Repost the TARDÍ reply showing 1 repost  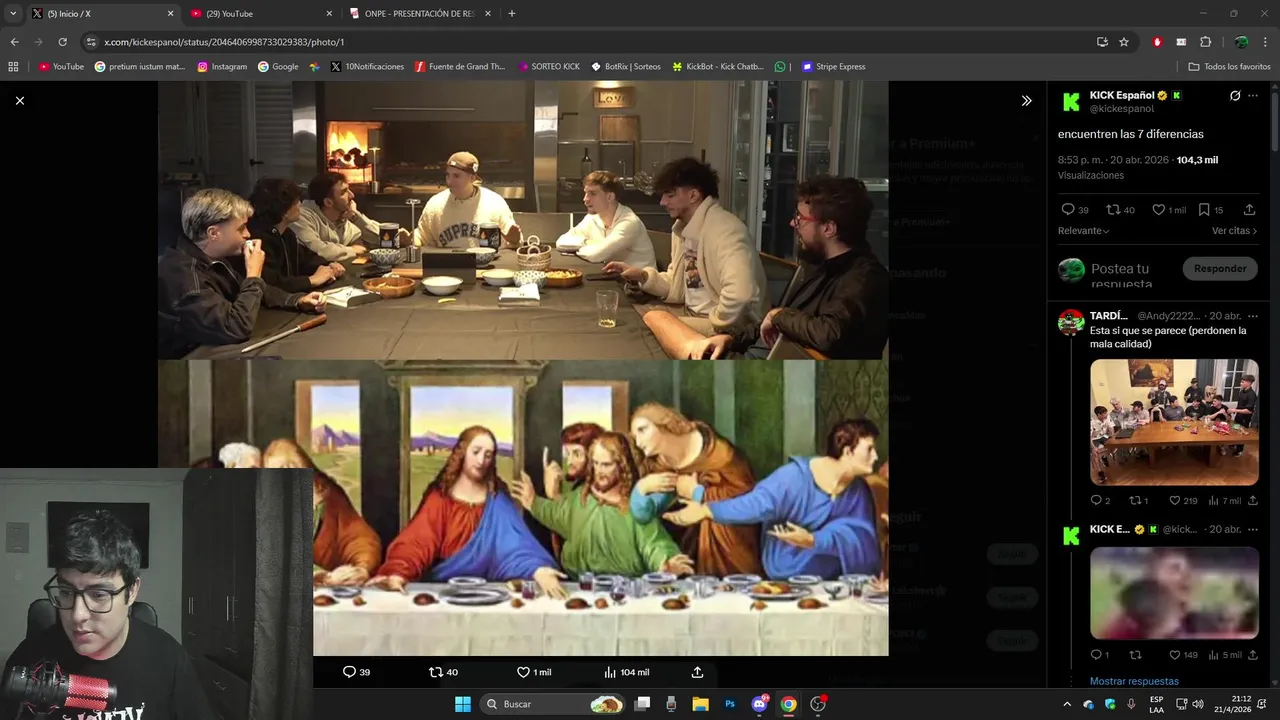pos(1135,500)
